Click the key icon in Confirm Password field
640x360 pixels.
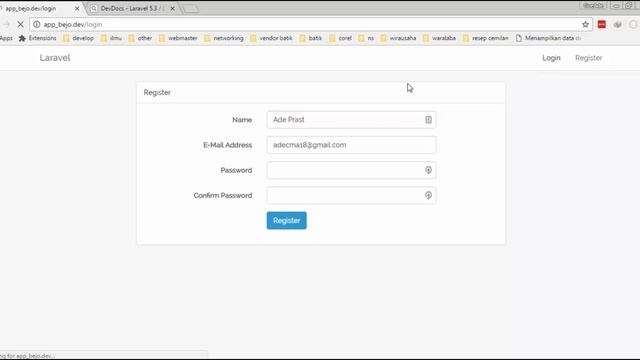point(428,195)
